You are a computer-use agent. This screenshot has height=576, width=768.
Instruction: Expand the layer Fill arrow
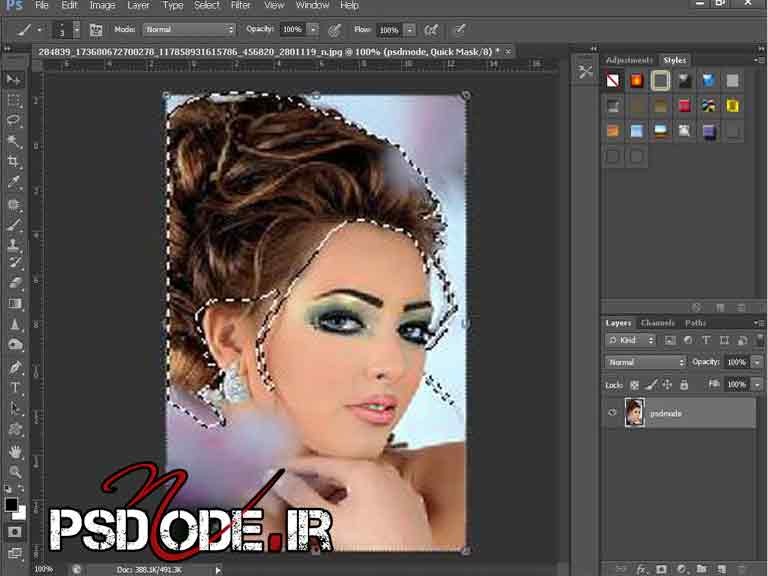pyautogui.click(x=757, y=384)
